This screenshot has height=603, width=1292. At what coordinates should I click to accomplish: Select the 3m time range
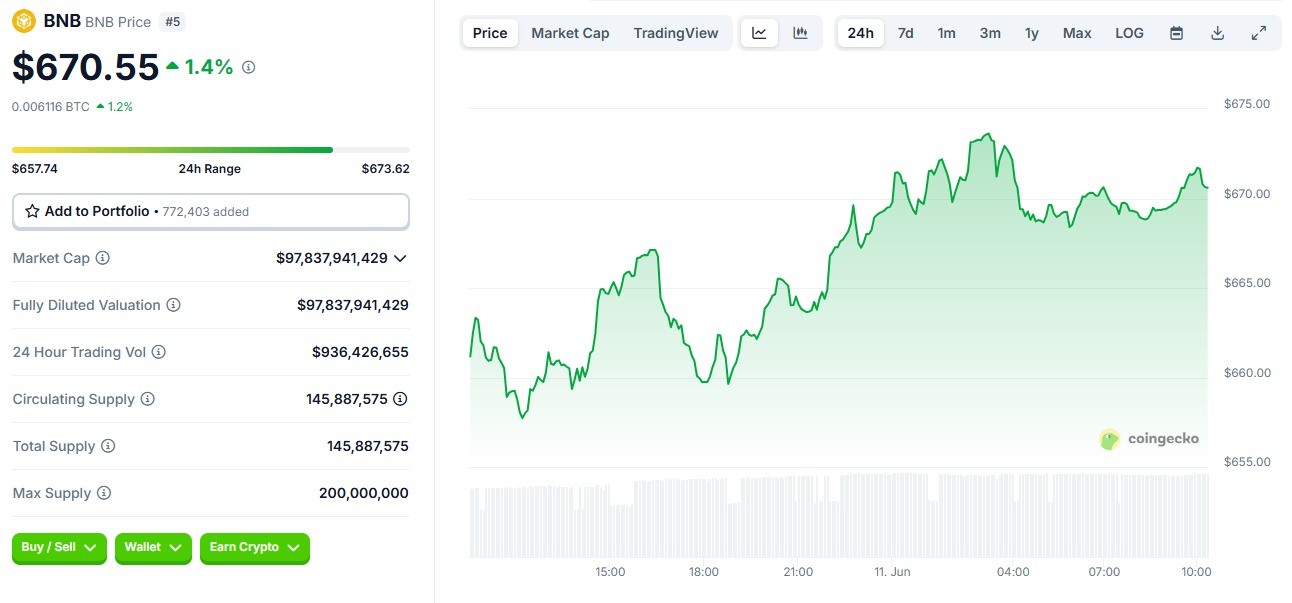990,33
